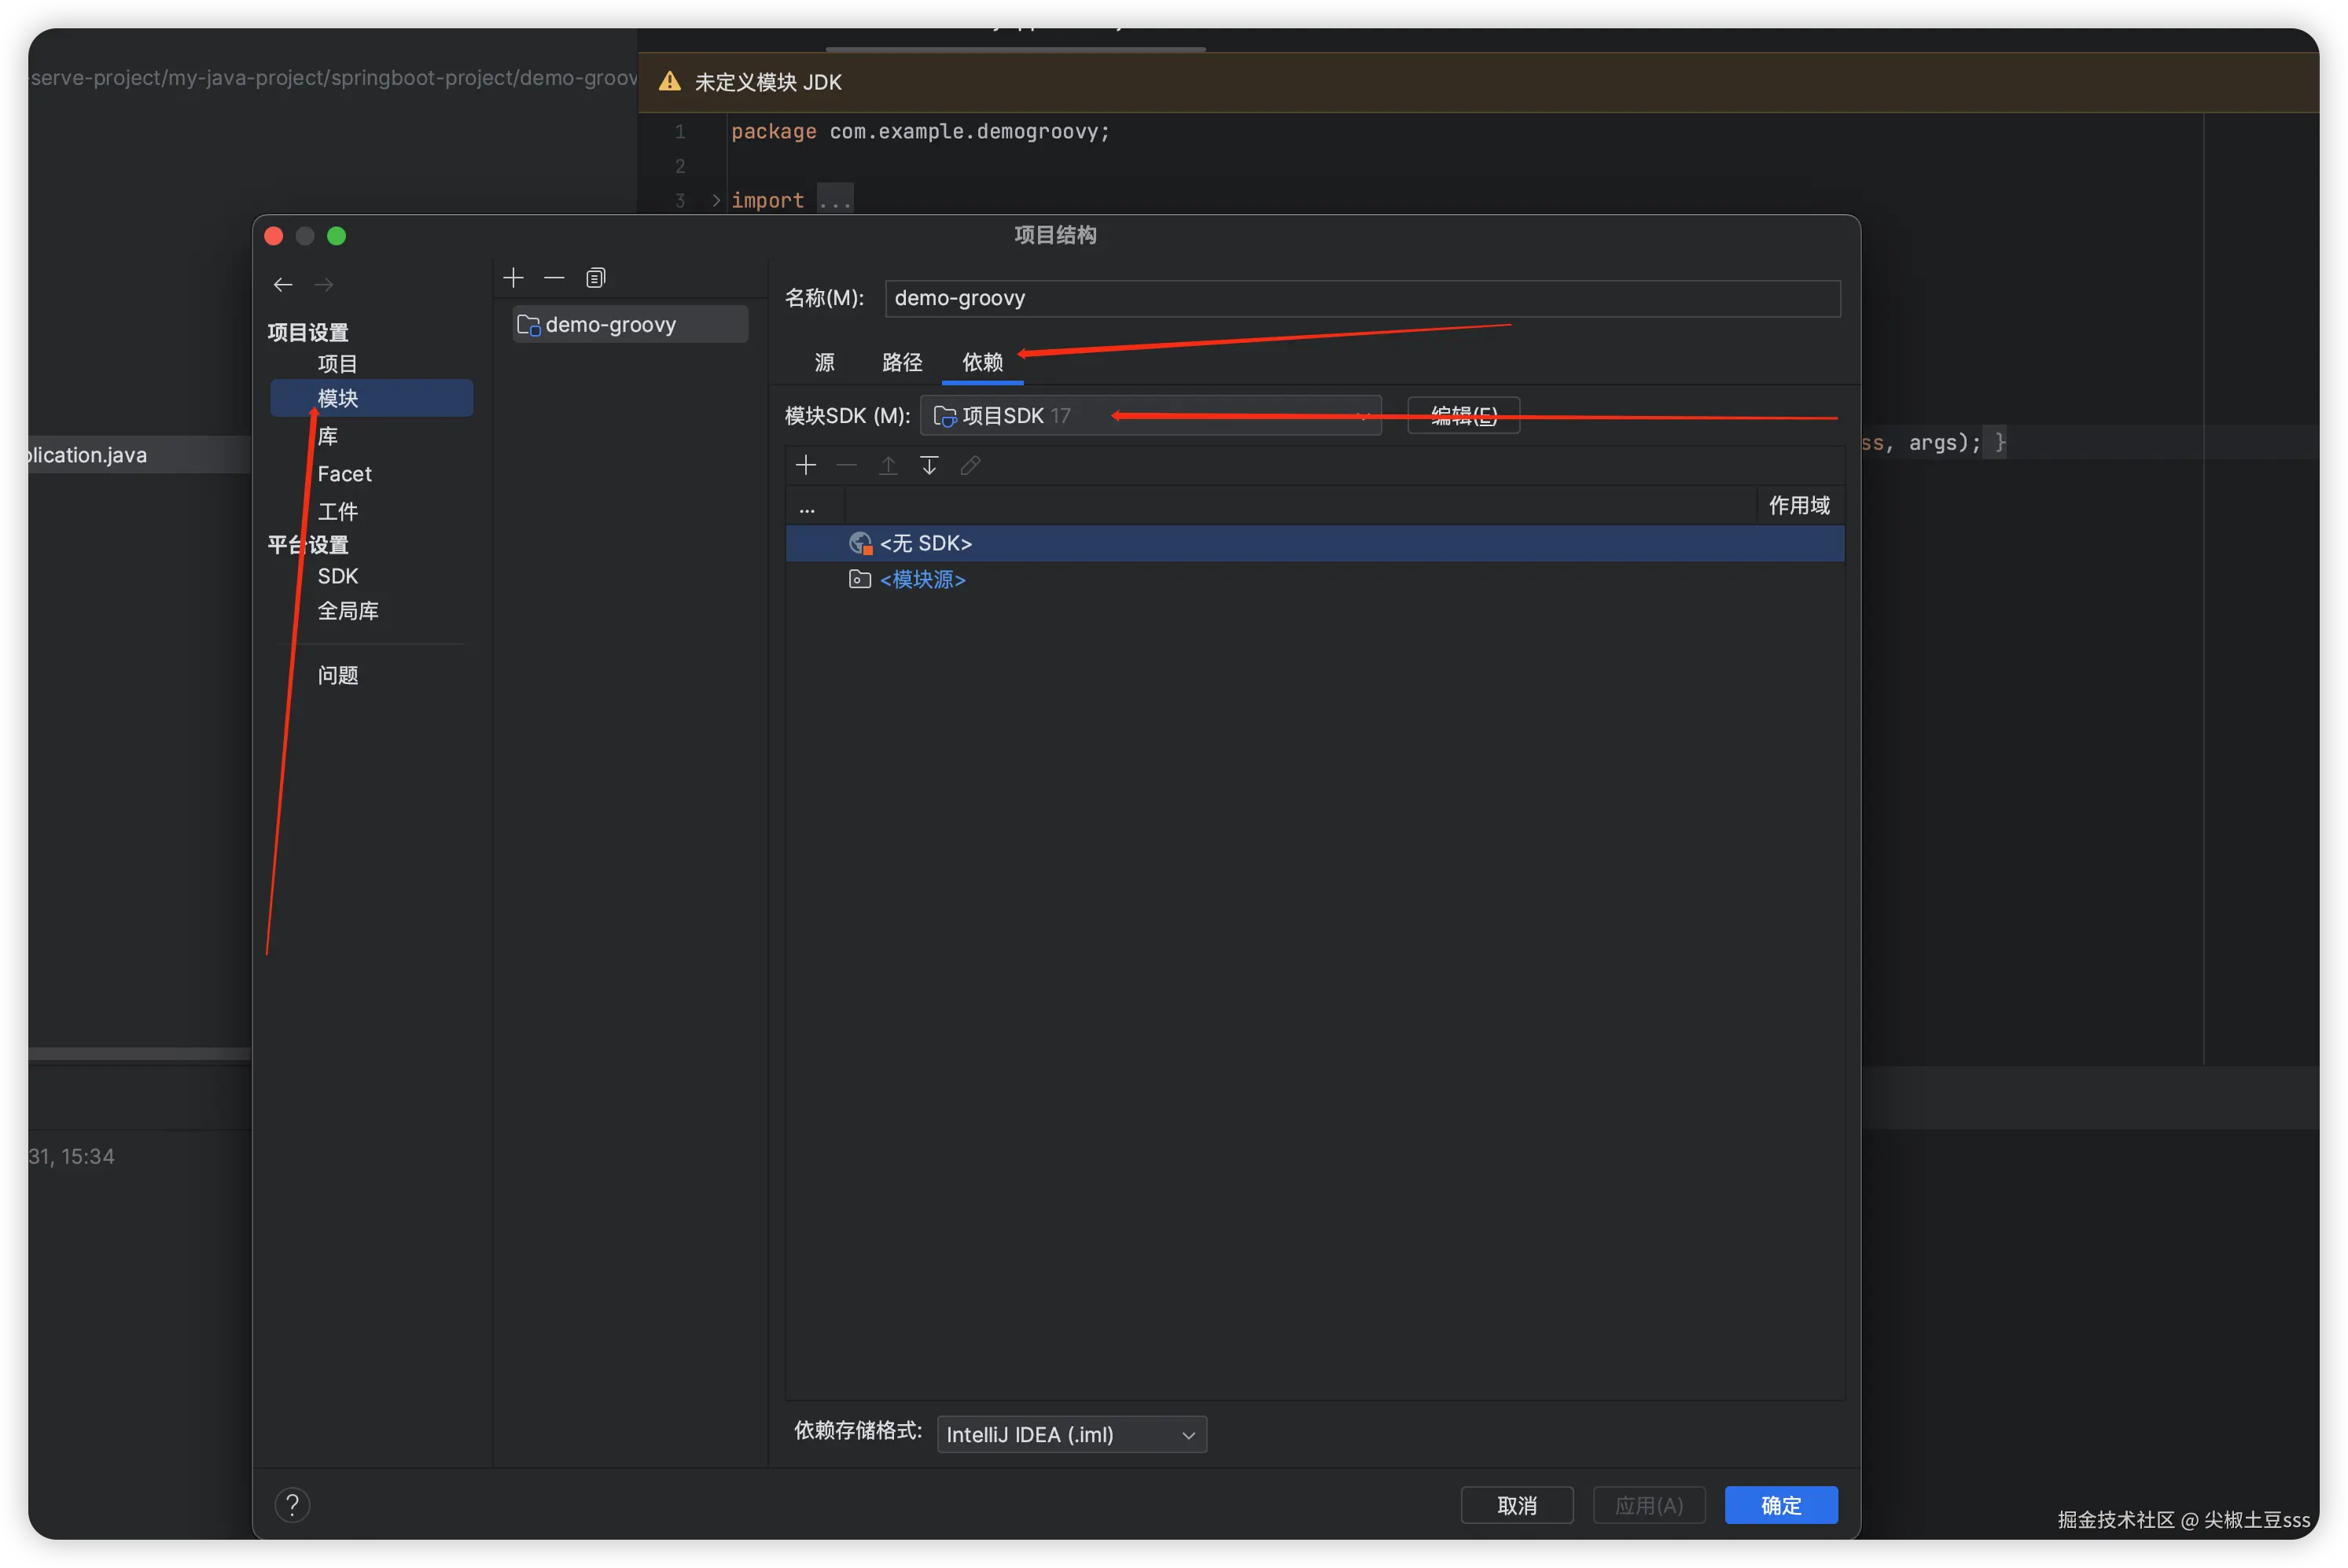The width and height of the screenshot is (2348, 1568).
Task: Click the warning icon beside 未定义模块 JDK
Action: coord(670,82)
